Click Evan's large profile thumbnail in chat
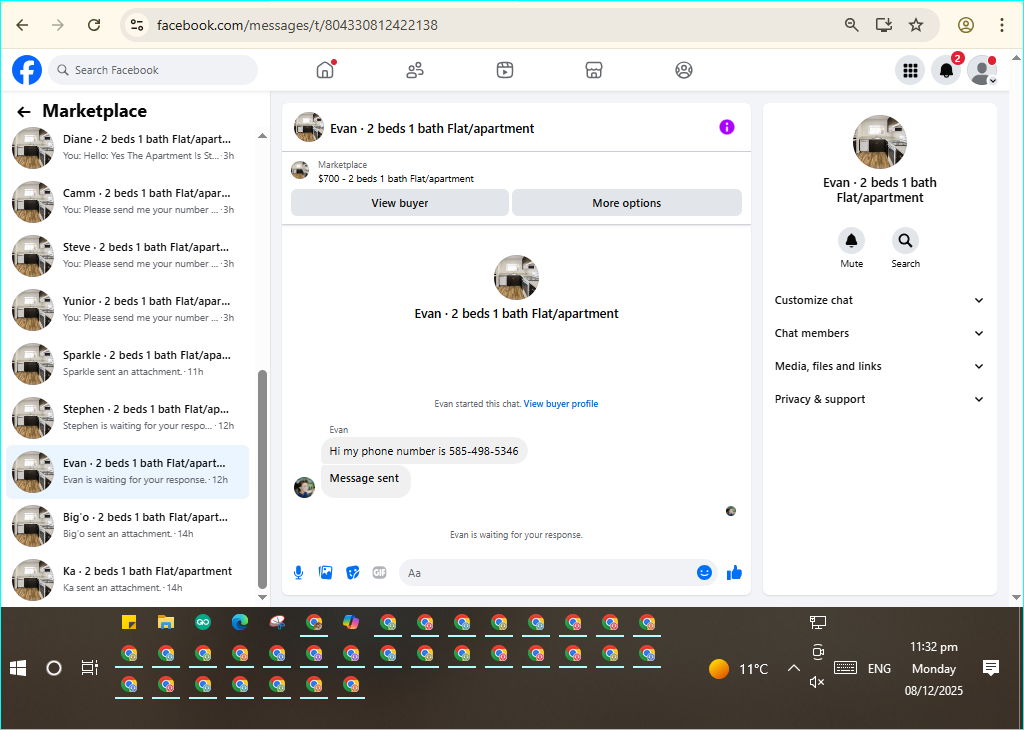This screenshot has width=1024, height=730. click(x=516, y=277)
